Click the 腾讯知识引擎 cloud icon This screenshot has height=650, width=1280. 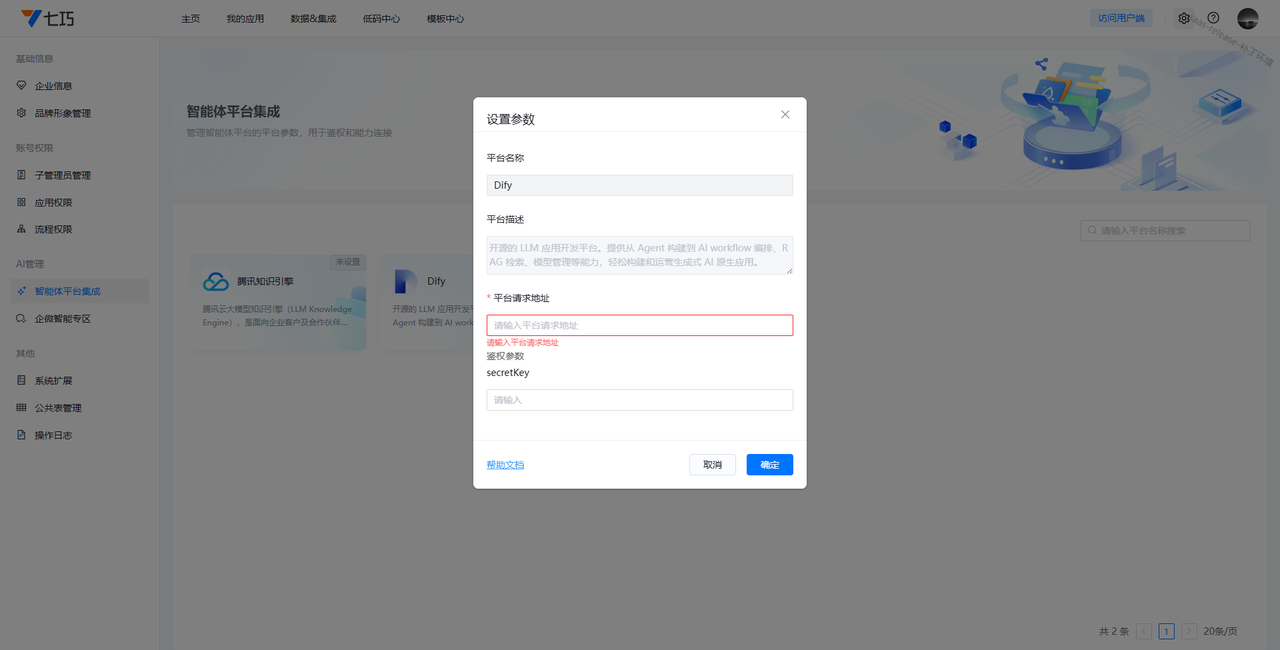(x=216, y=282)
